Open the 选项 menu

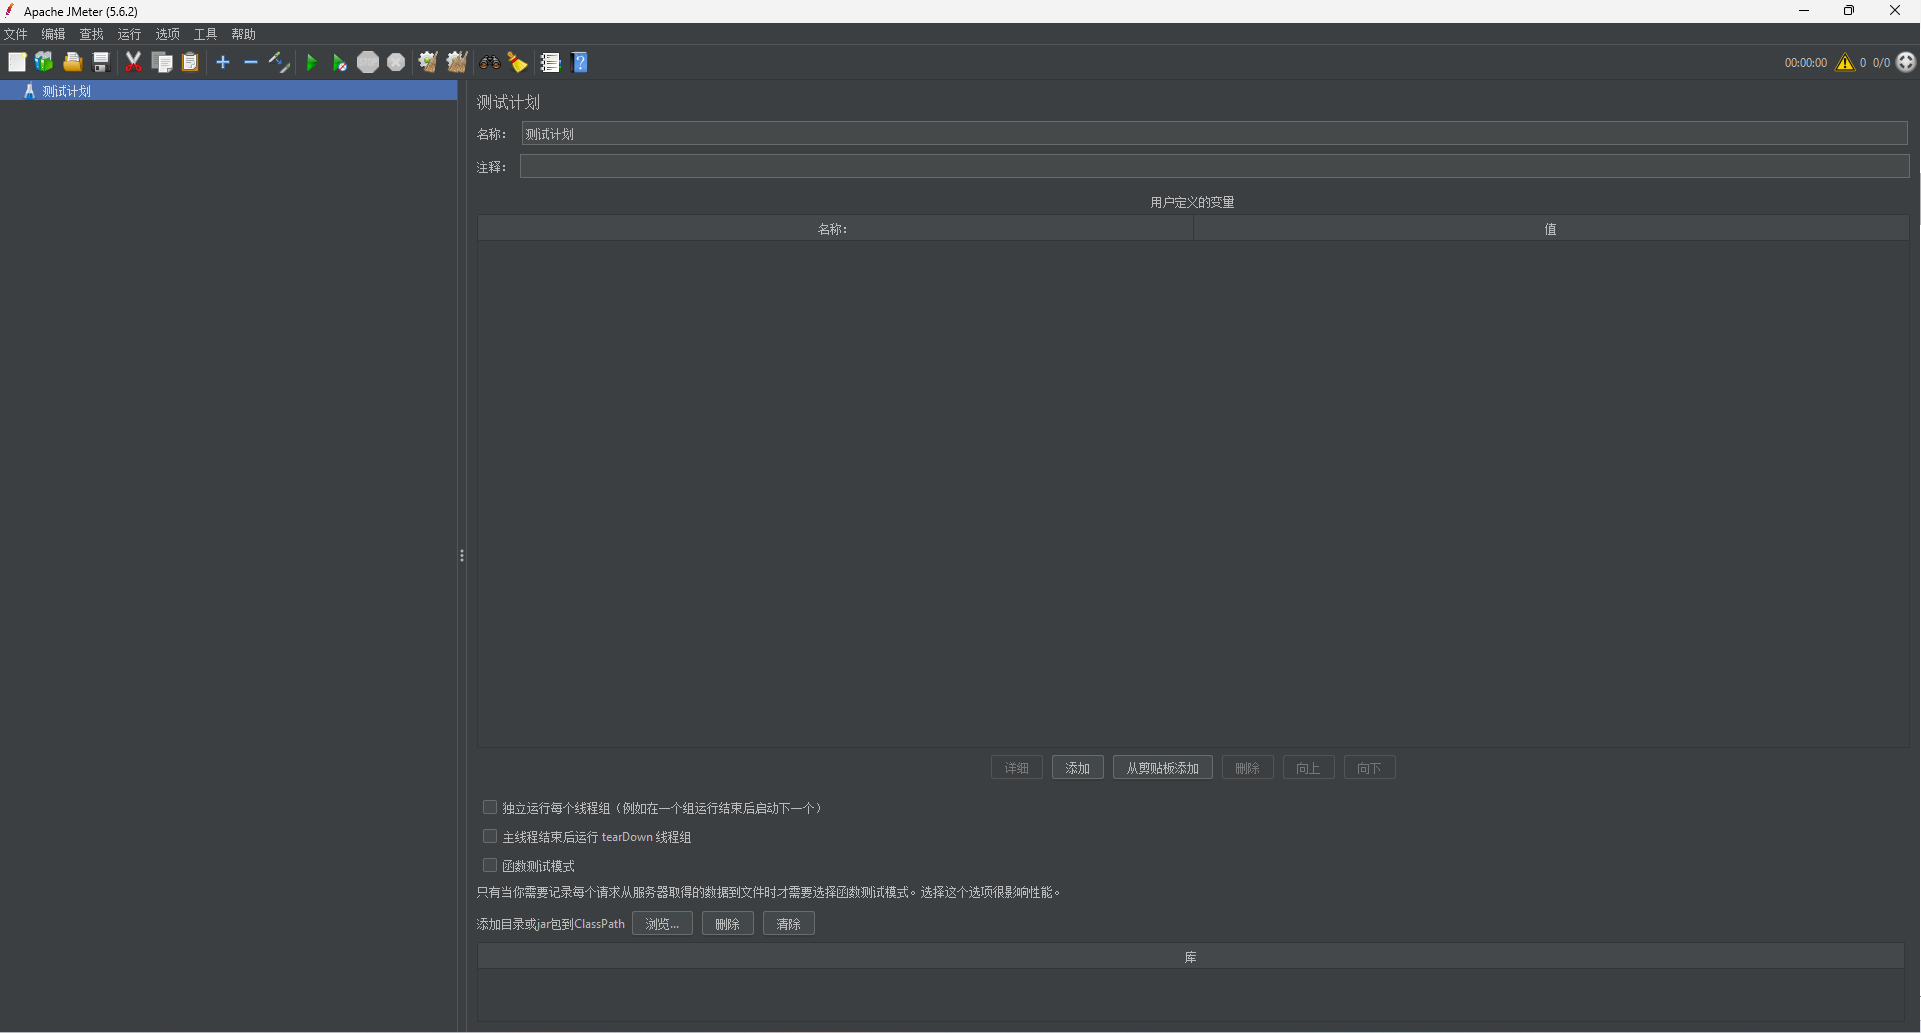coord(167,34)
